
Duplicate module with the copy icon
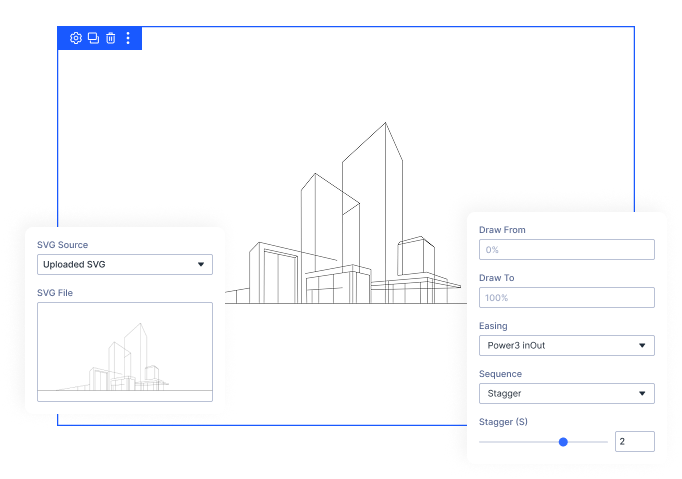[x=93, y=38]
